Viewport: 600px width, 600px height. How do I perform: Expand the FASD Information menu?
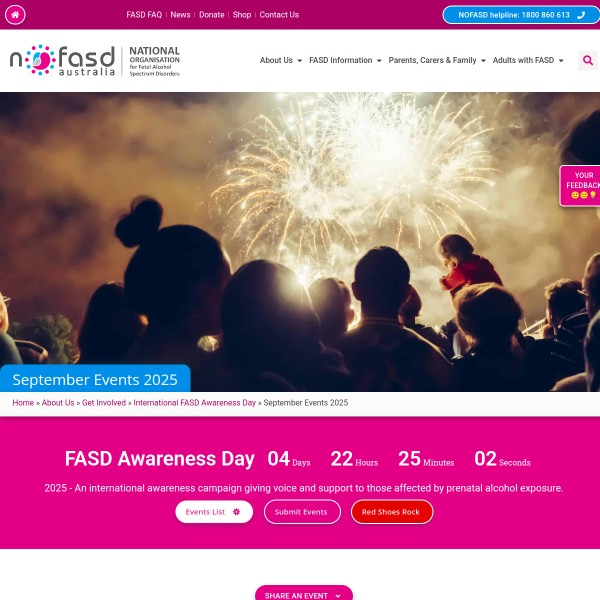(345, 60)
